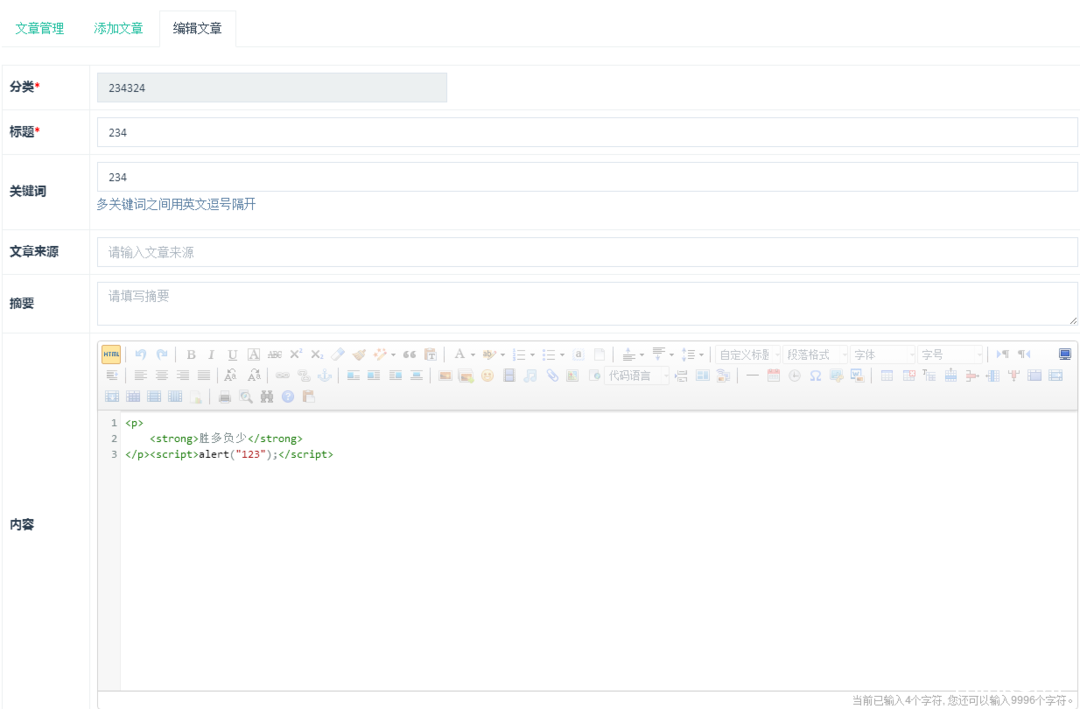Click the multiple image upload icon

coord(466,376)
